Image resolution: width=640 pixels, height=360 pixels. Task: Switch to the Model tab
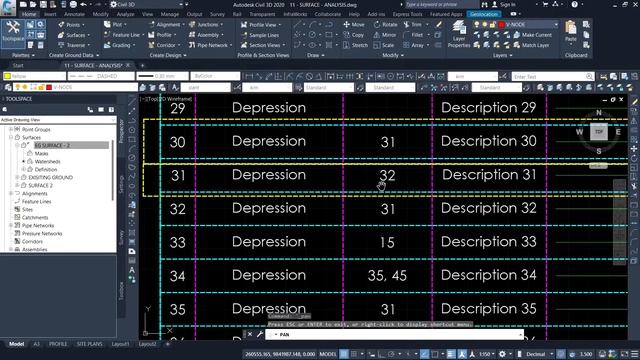pyautogui.click(x=16, y=344)
